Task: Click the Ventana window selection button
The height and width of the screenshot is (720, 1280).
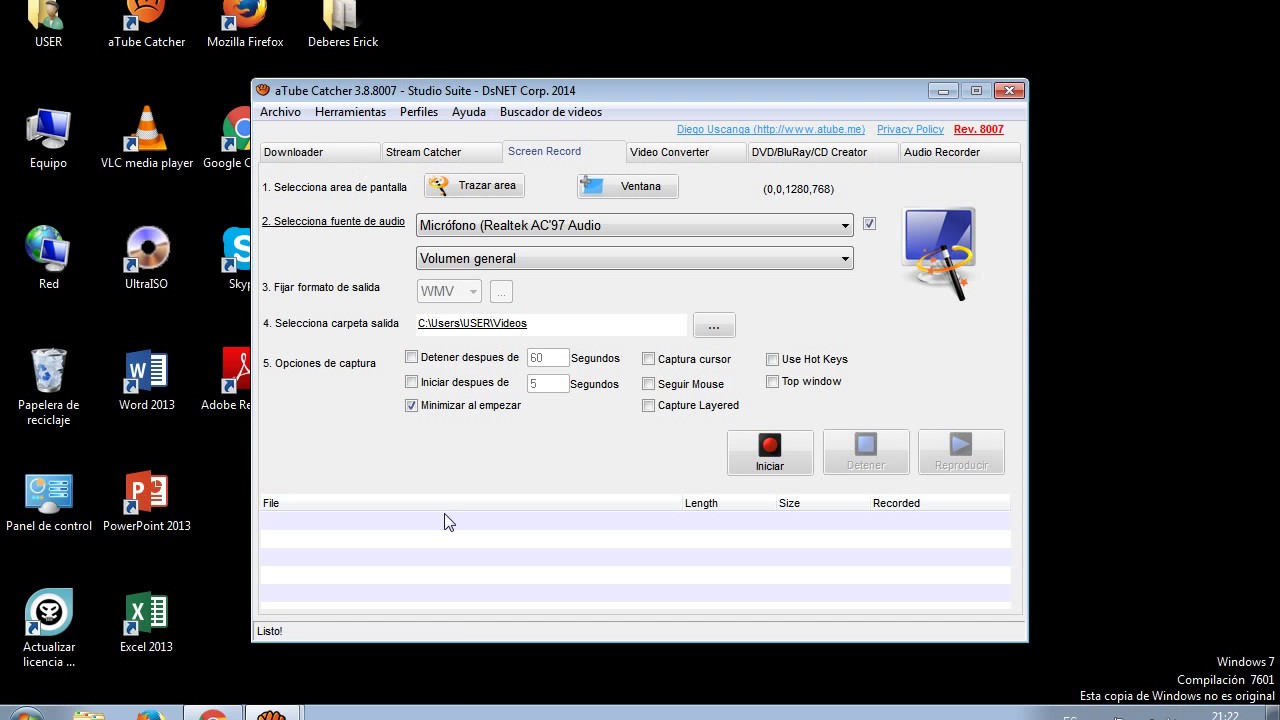Action: tap(627, 186)
